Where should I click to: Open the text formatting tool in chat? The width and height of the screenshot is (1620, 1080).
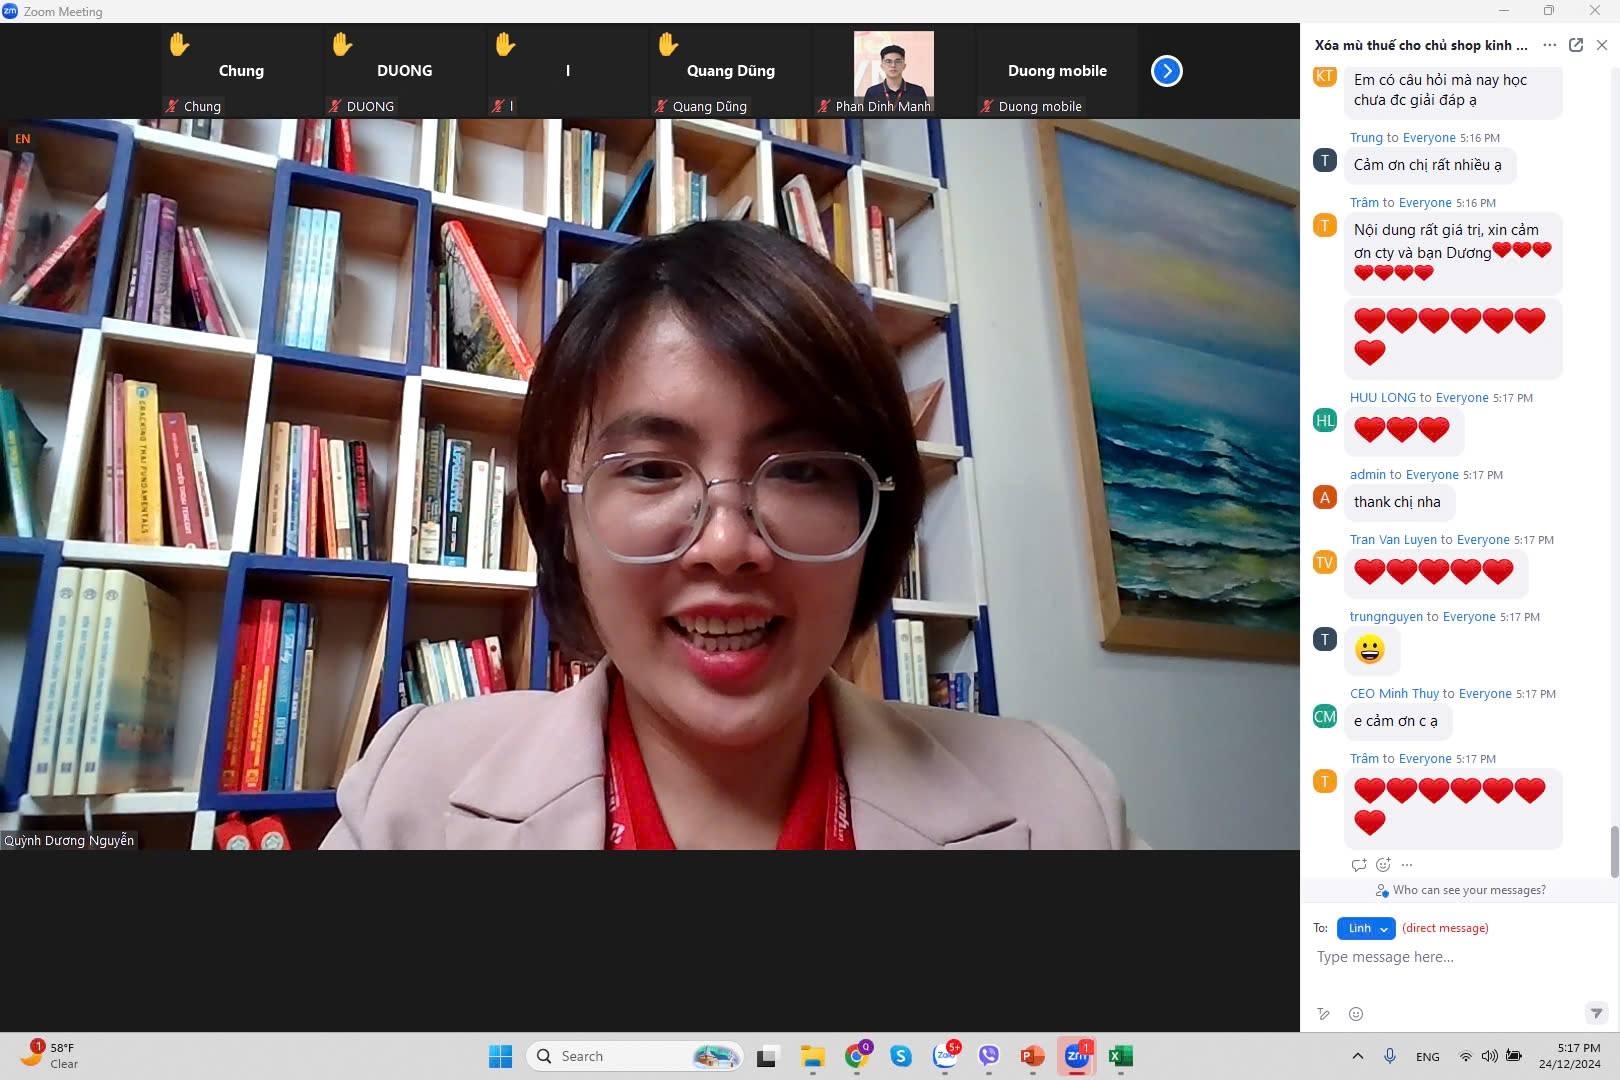pos(1323,1014)
